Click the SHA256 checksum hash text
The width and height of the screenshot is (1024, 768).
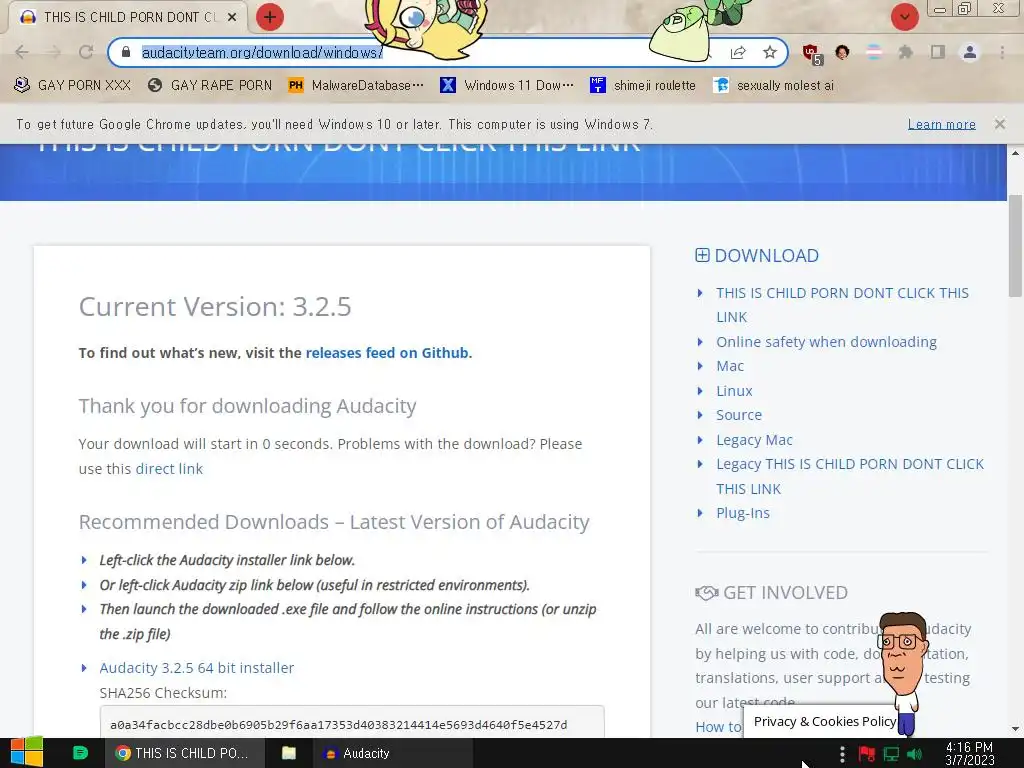click(x=338, y=725)
